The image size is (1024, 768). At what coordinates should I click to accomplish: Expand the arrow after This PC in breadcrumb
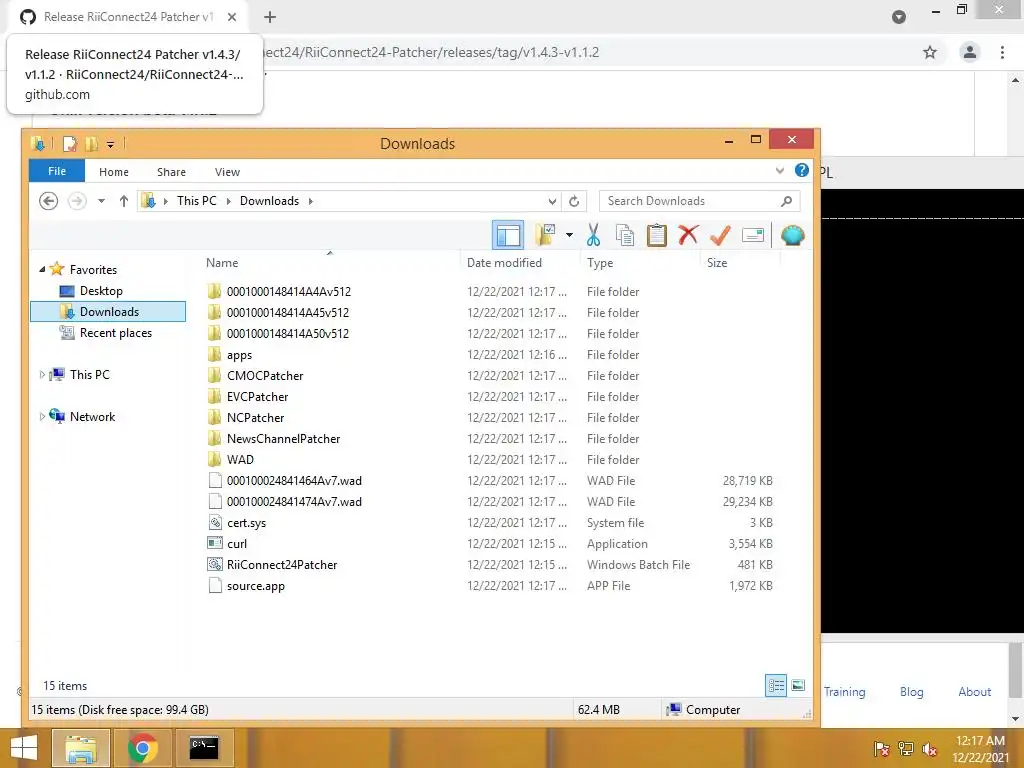click(229, 201)
